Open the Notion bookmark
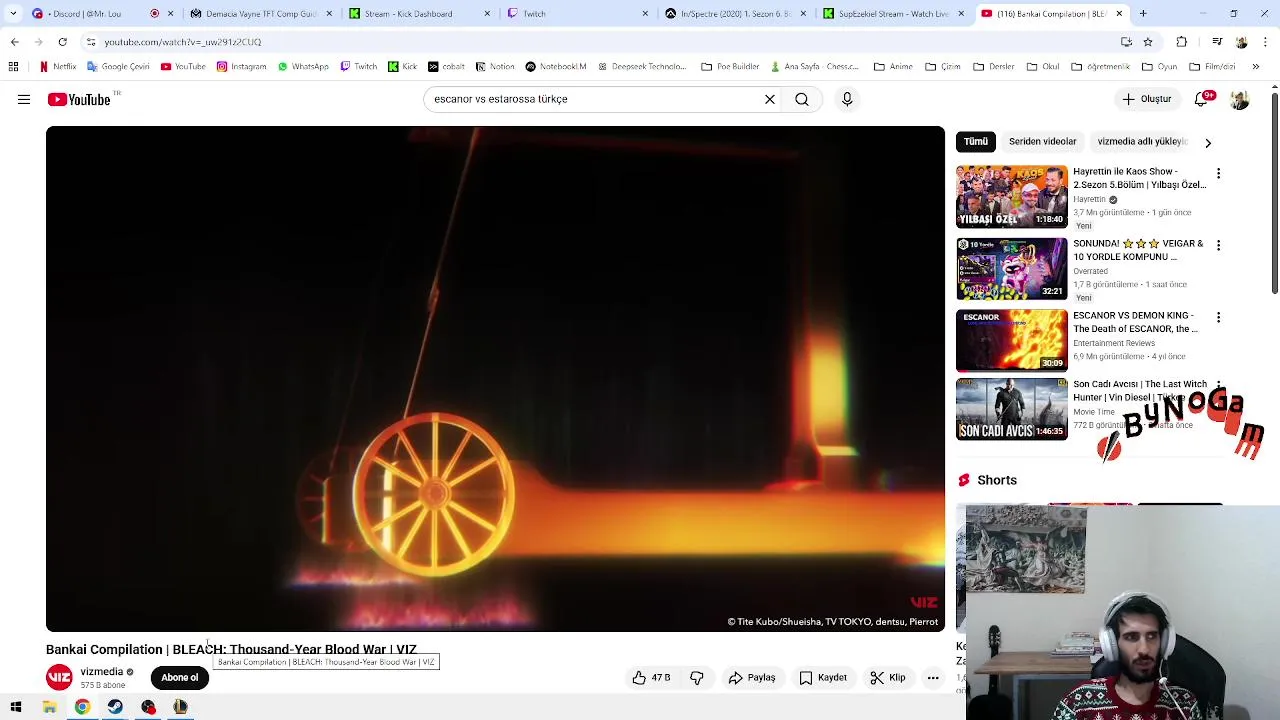Screen dimensions: 1280x720 click(495, 67)
